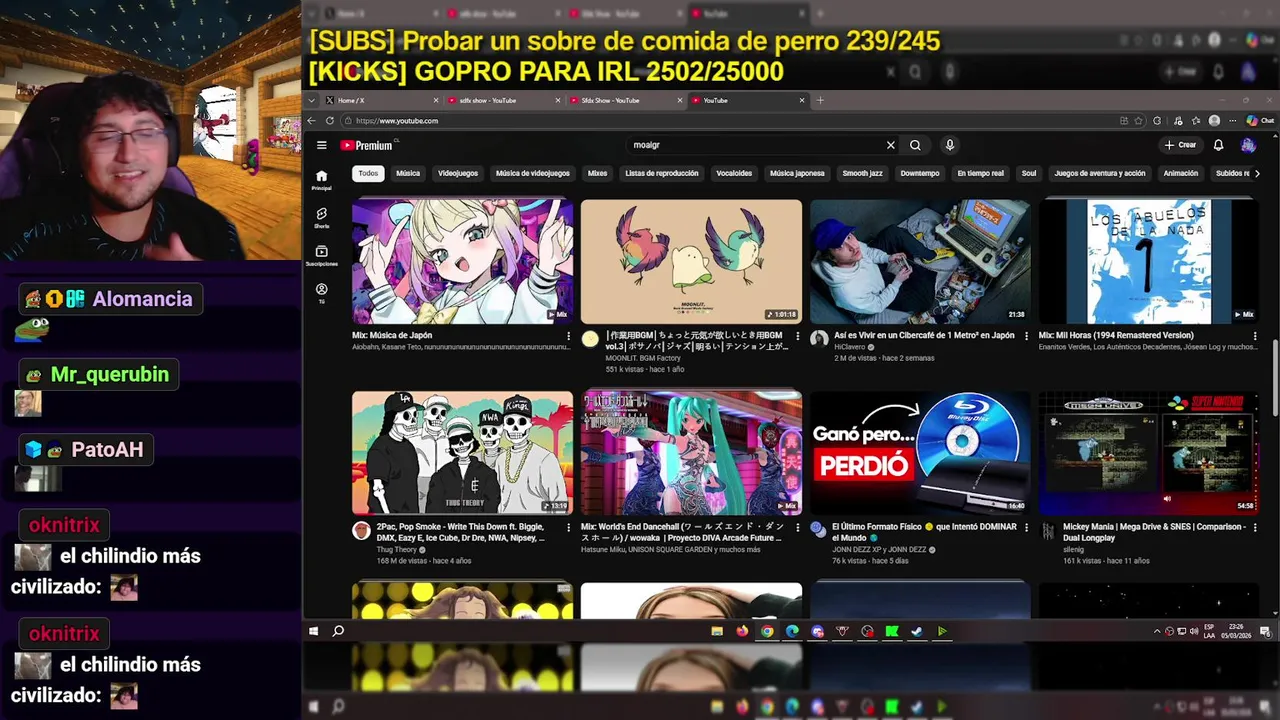Filter by the Downtempo chip
The width and height of the screenshot is (1280, 720).
tap(920, 173)
